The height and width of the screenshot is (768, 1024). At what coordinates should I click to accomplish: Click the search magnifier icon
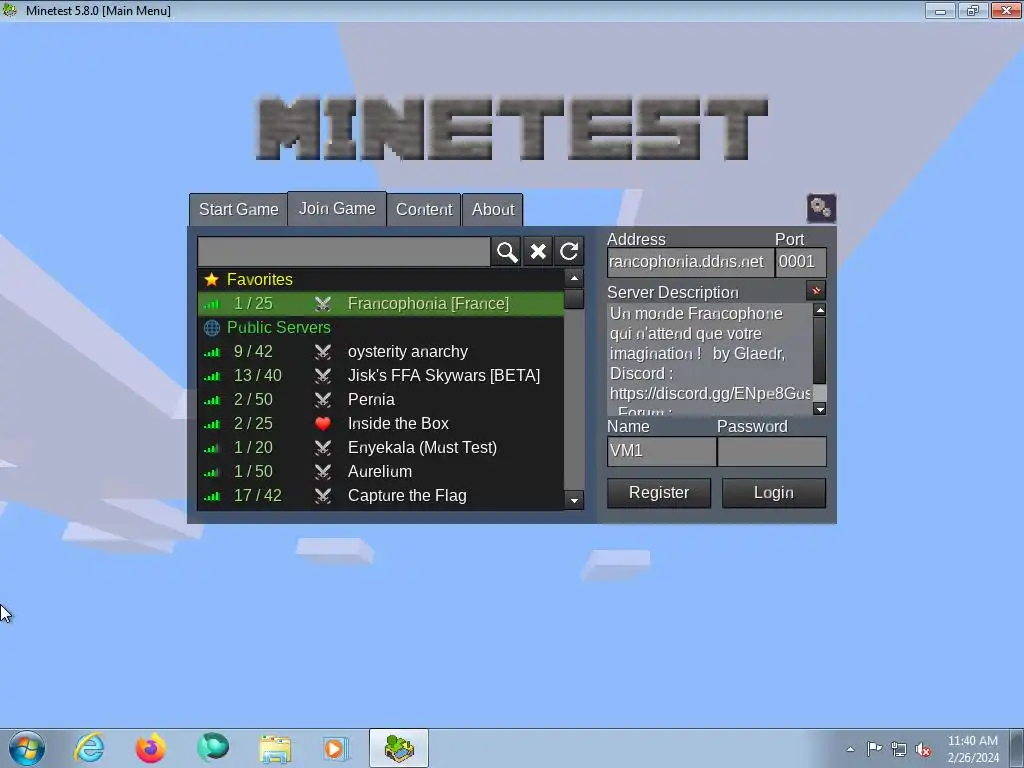pos(507,251)
